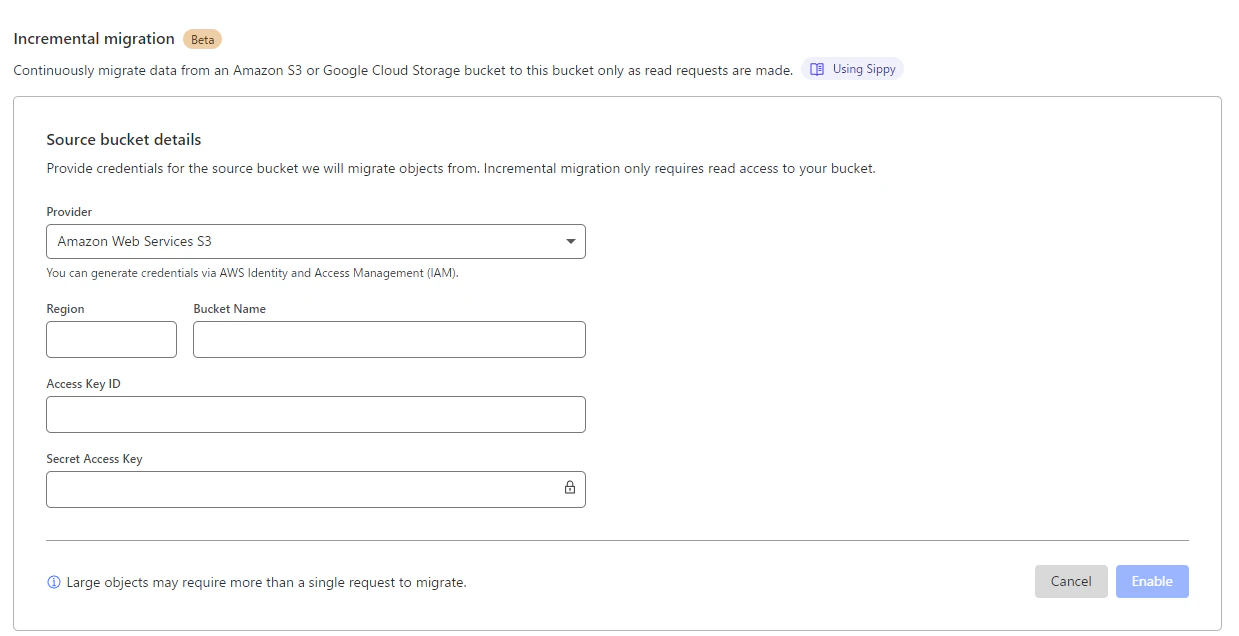This screenshot has height=636, width=1239.
Task: Click the Incremental migration heading
Action: [x=94, y=39]
